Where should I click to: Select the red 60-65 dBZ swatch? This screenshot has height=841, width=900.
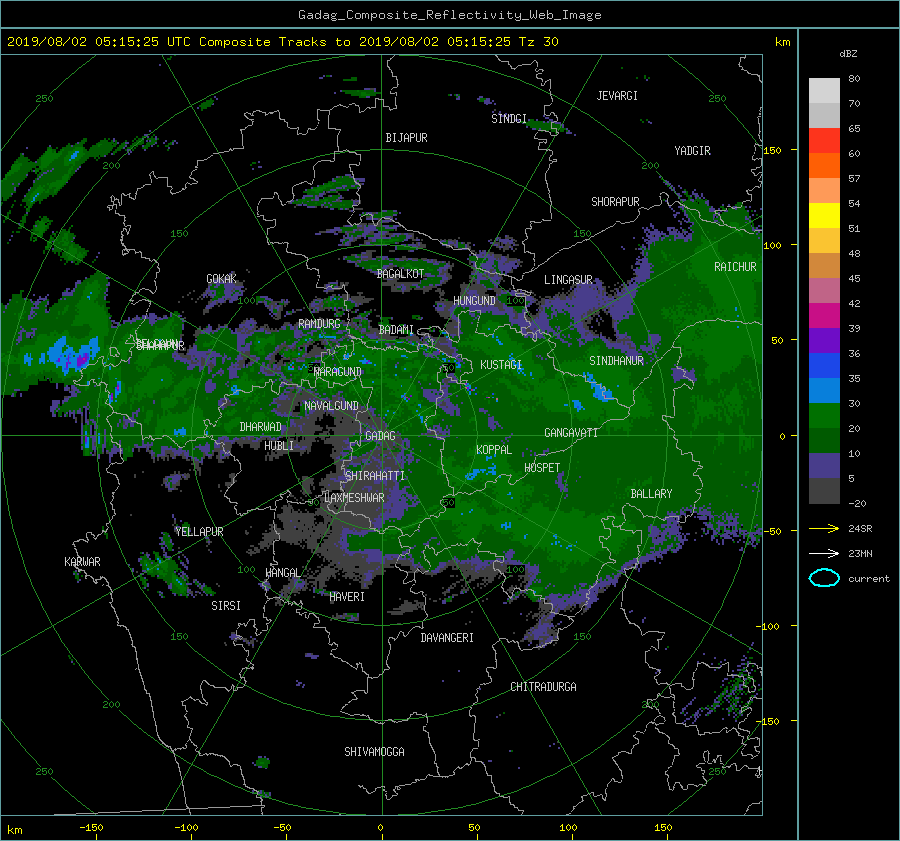click(824, 141)
